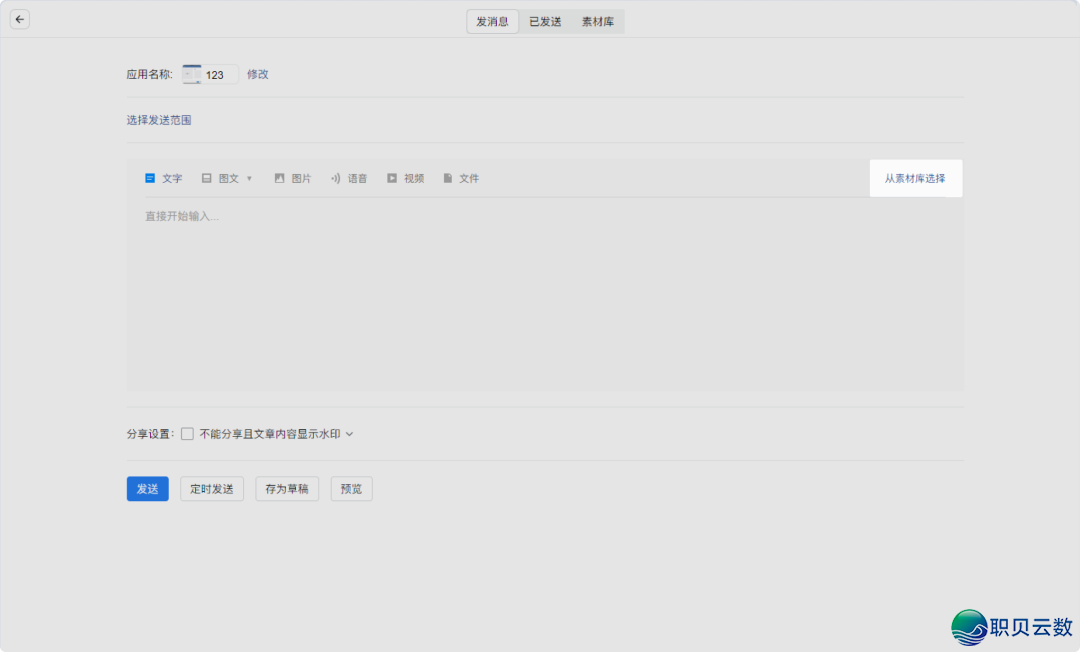Image resolution: width=1080 pixels, height=652 pixels.
Task: Open 从素材库选择 to pick material
Action: click(915, 177)
